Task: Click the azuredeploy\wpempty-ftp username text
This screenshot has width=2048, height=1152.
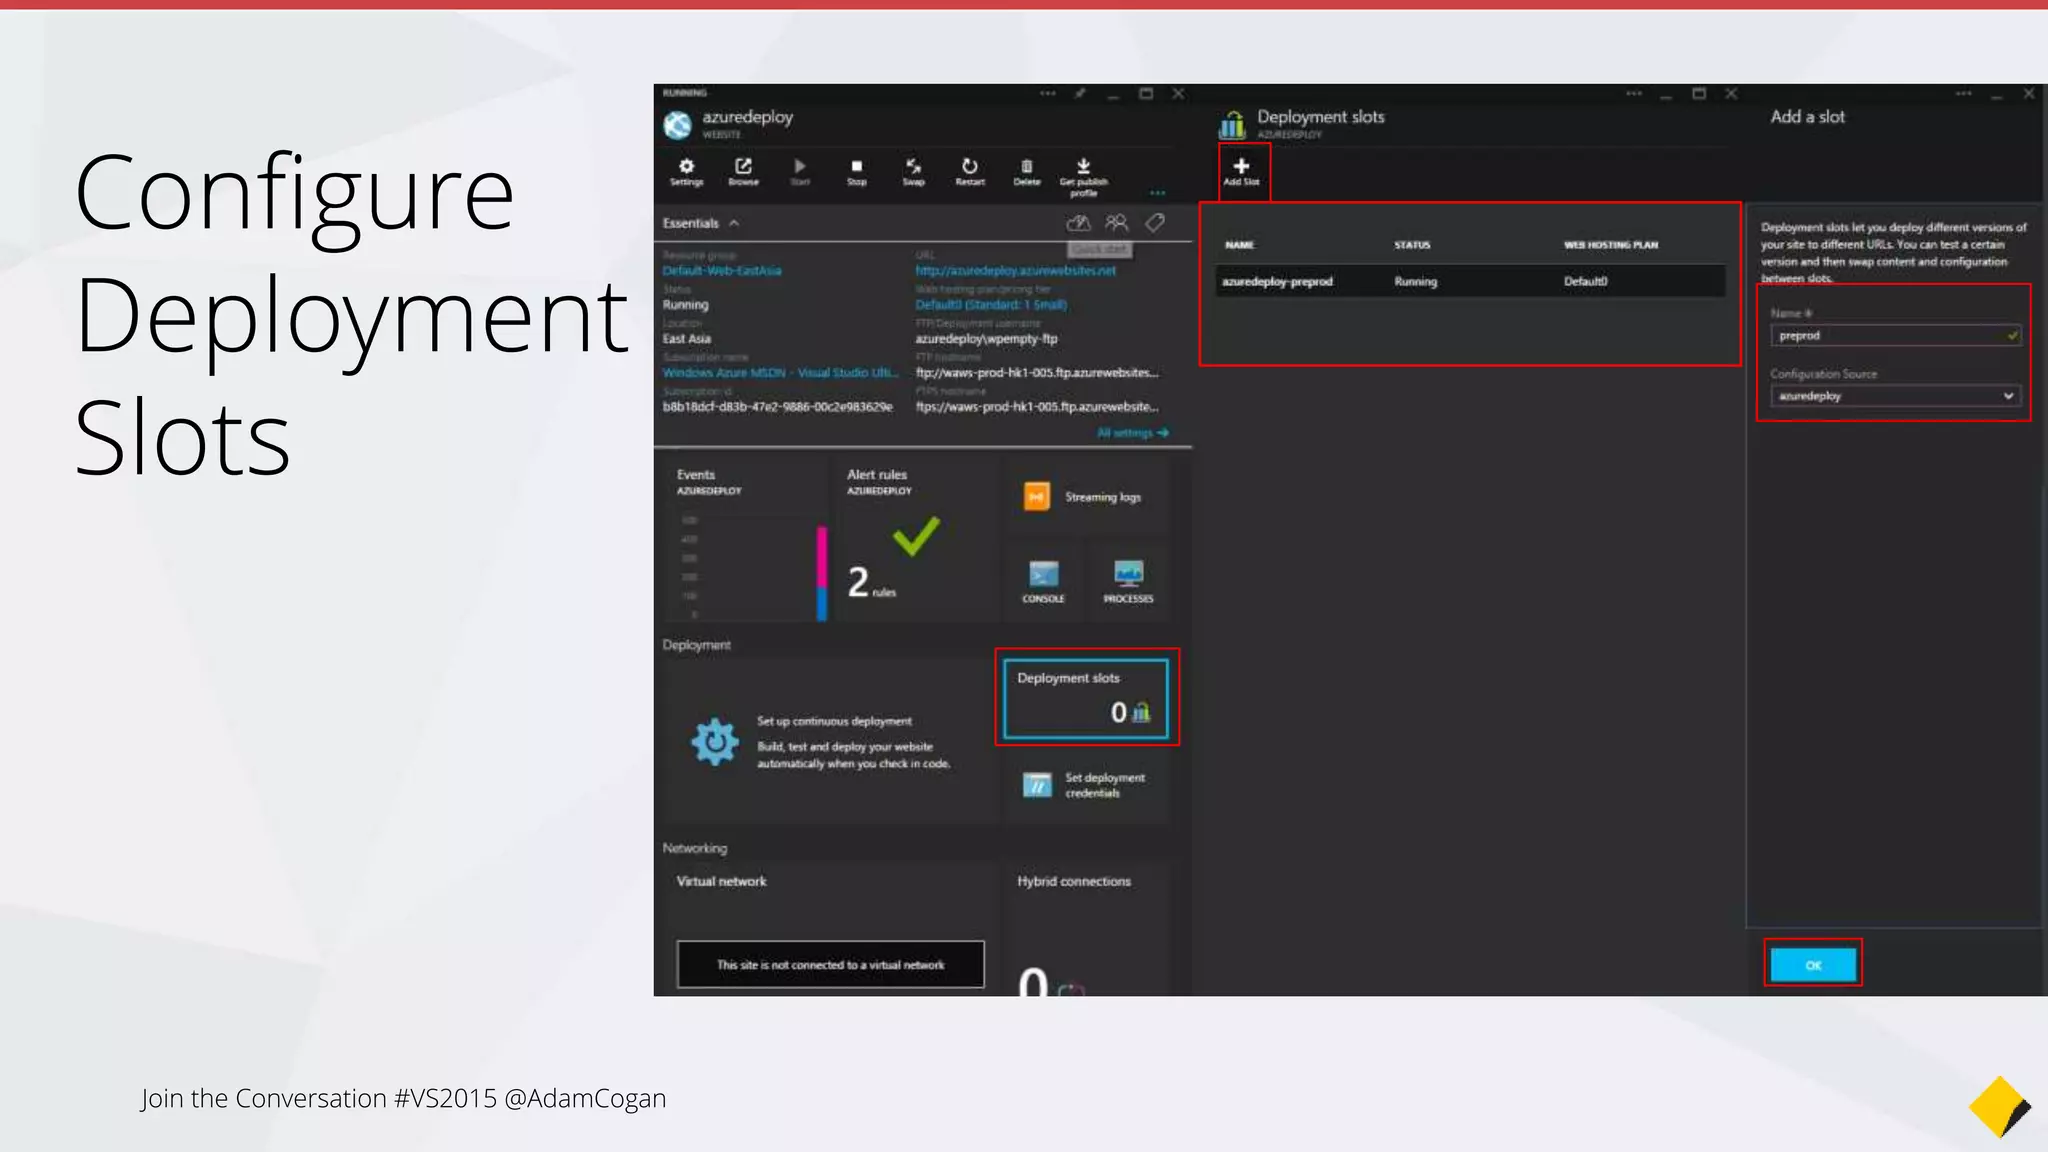Action: coord(986,339)
